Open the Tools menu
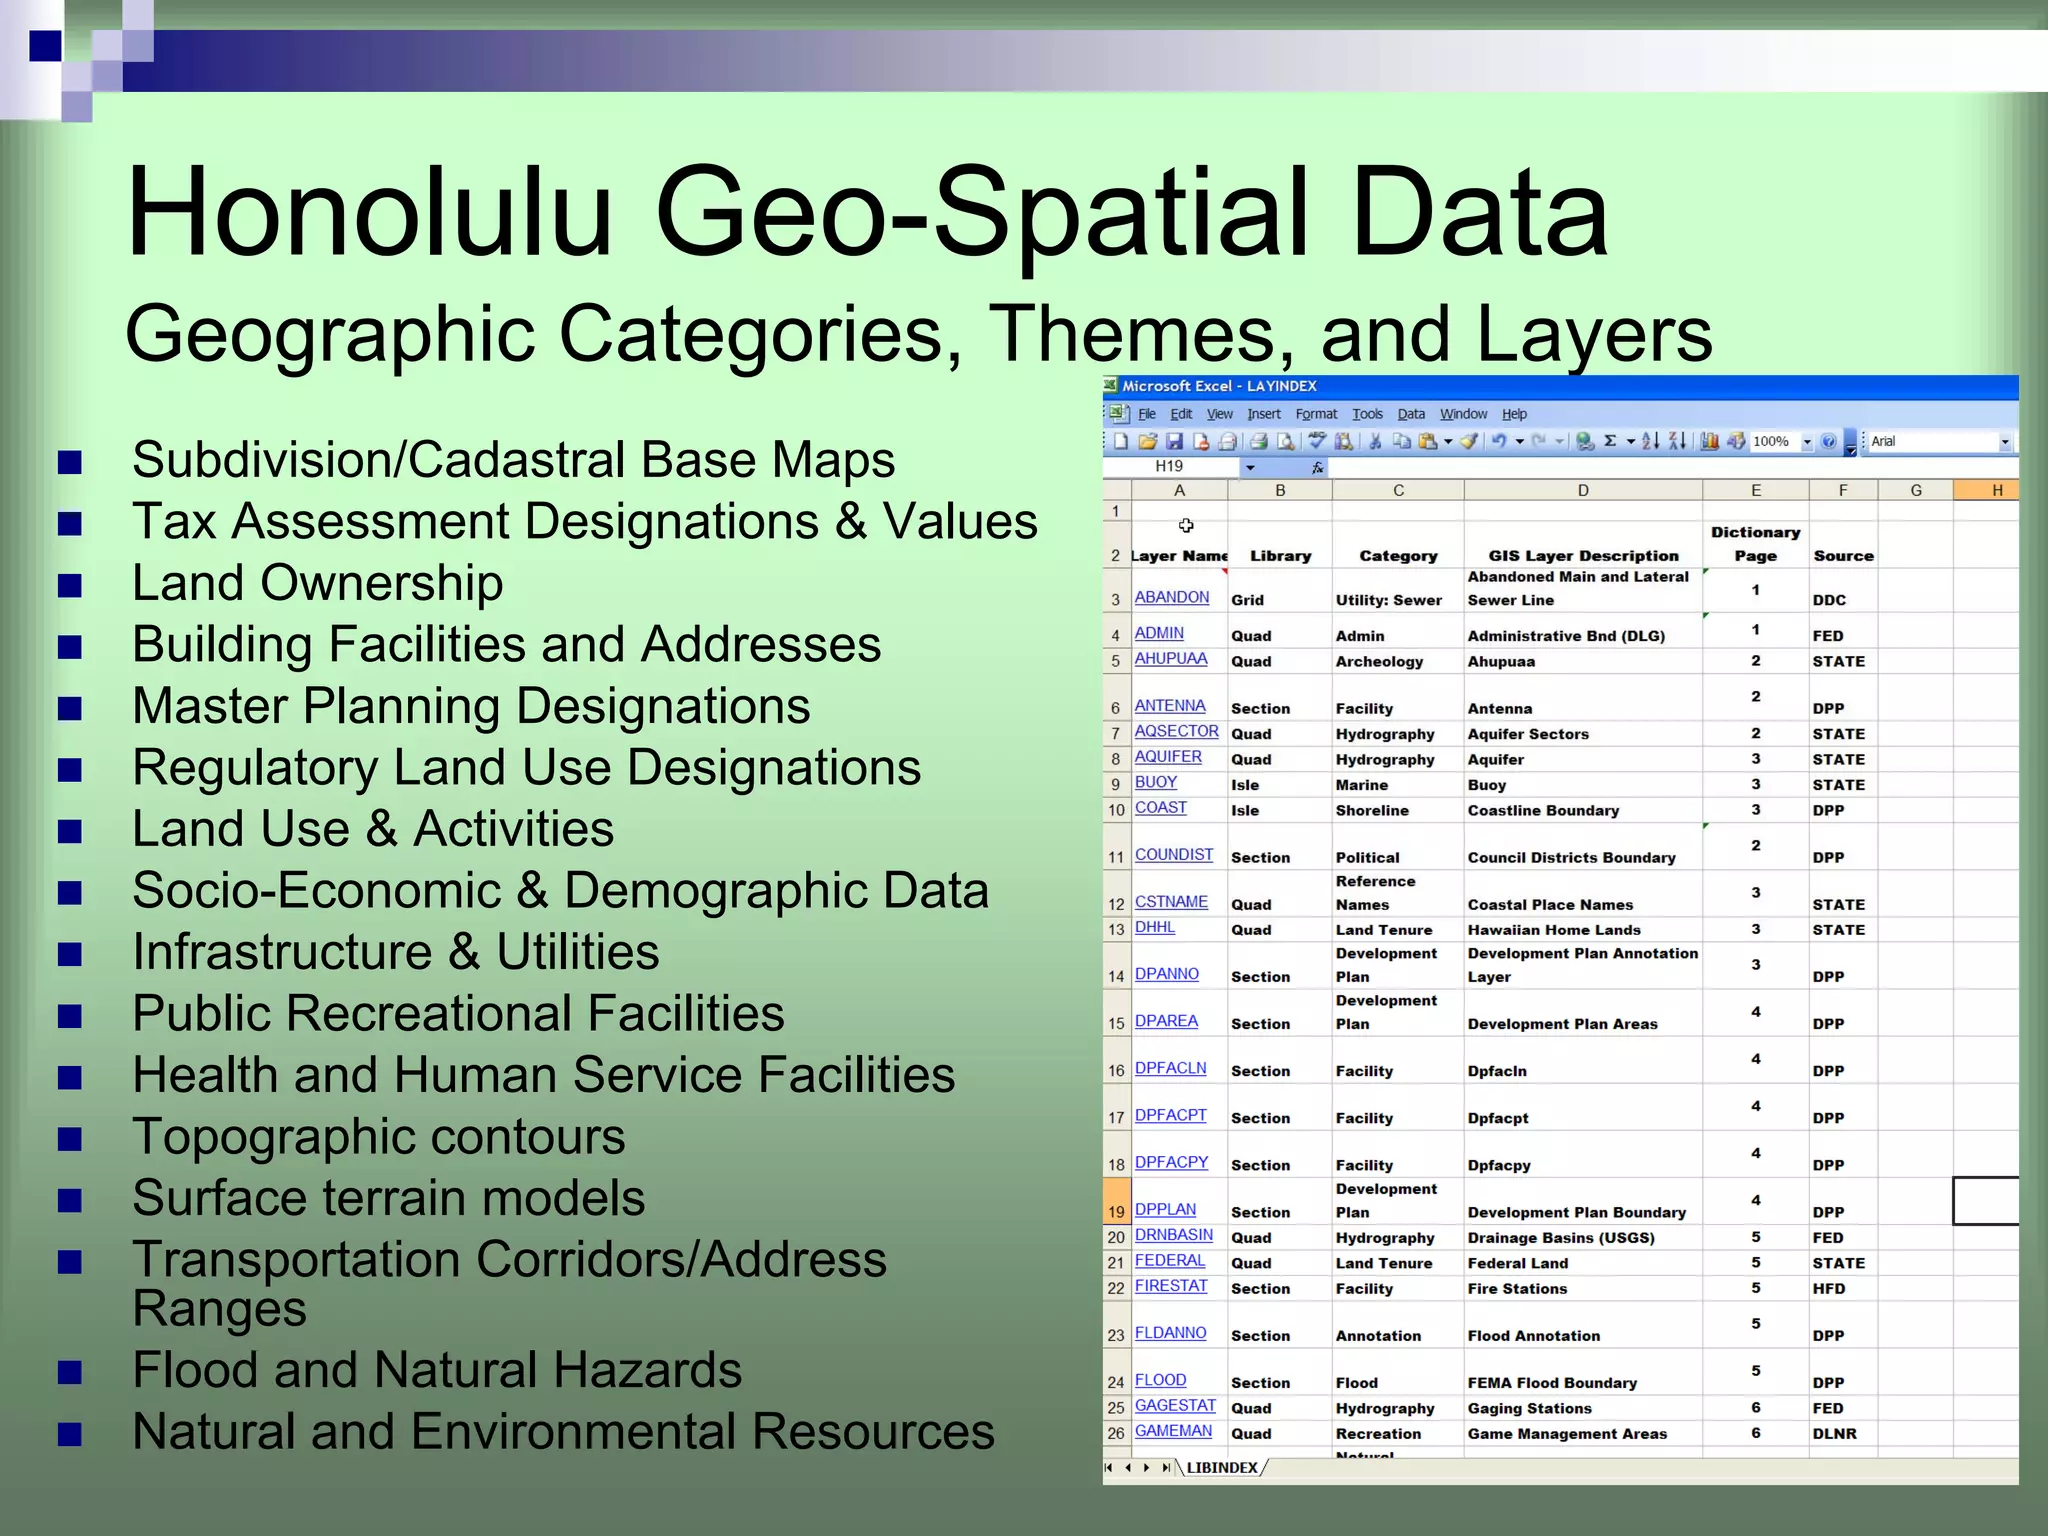Screen dimensions: 2048x1536 click(x=1367, y=414)
